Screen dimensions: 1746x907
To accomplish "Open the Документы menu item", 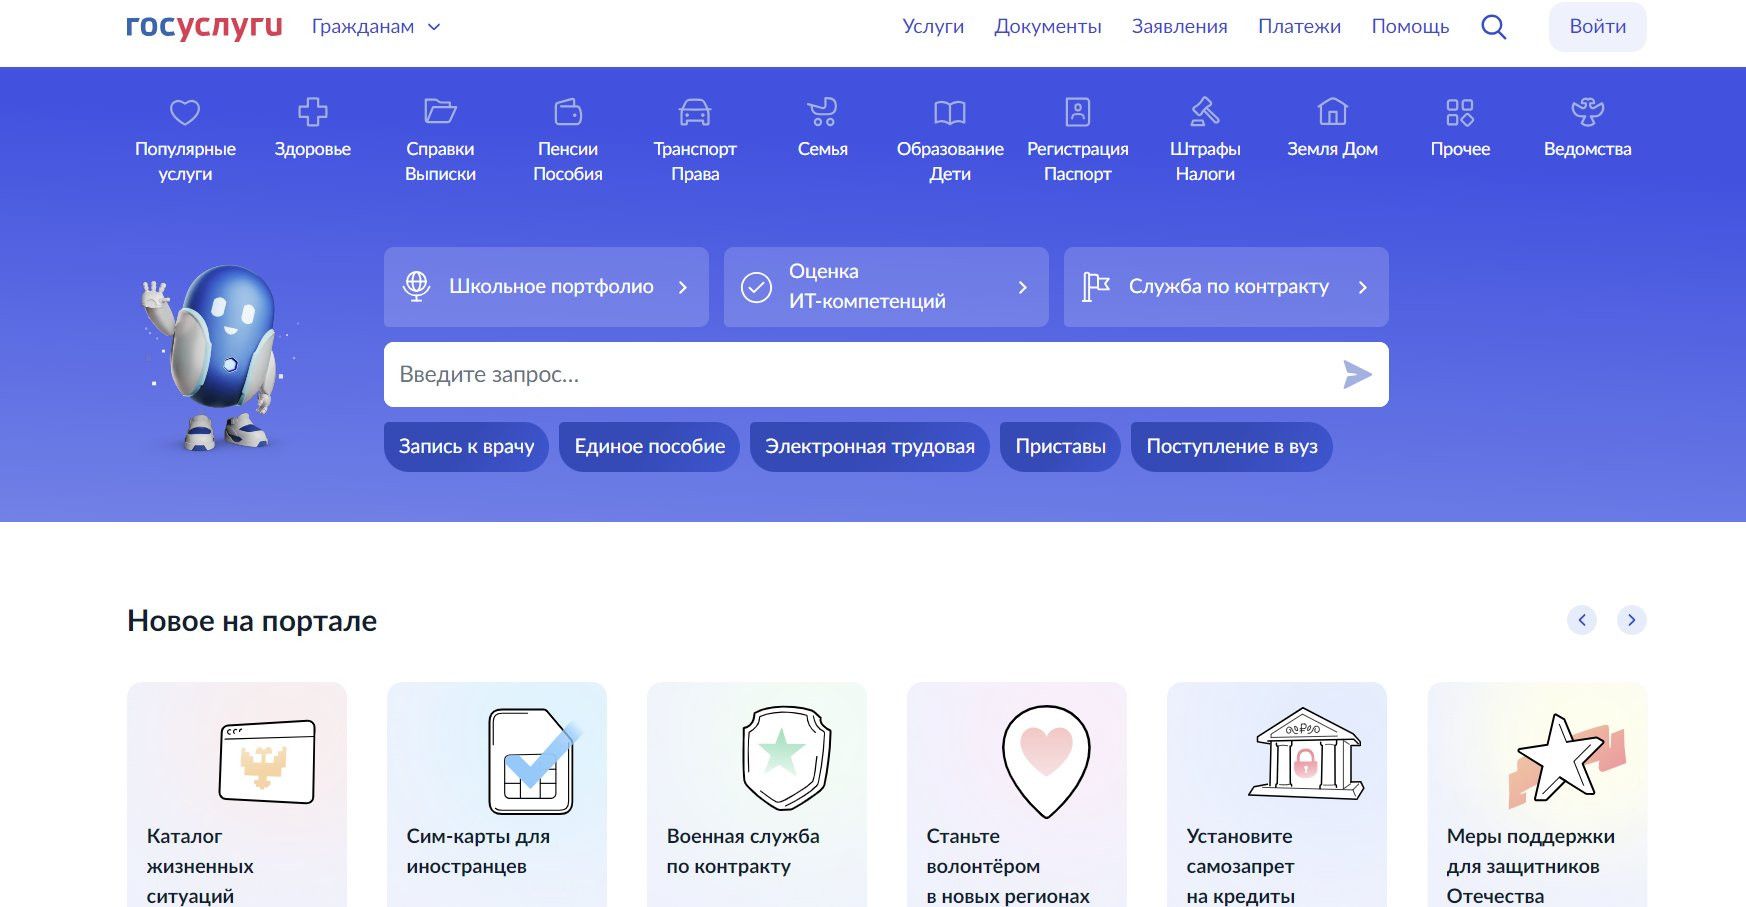I will coord(1048,27).
